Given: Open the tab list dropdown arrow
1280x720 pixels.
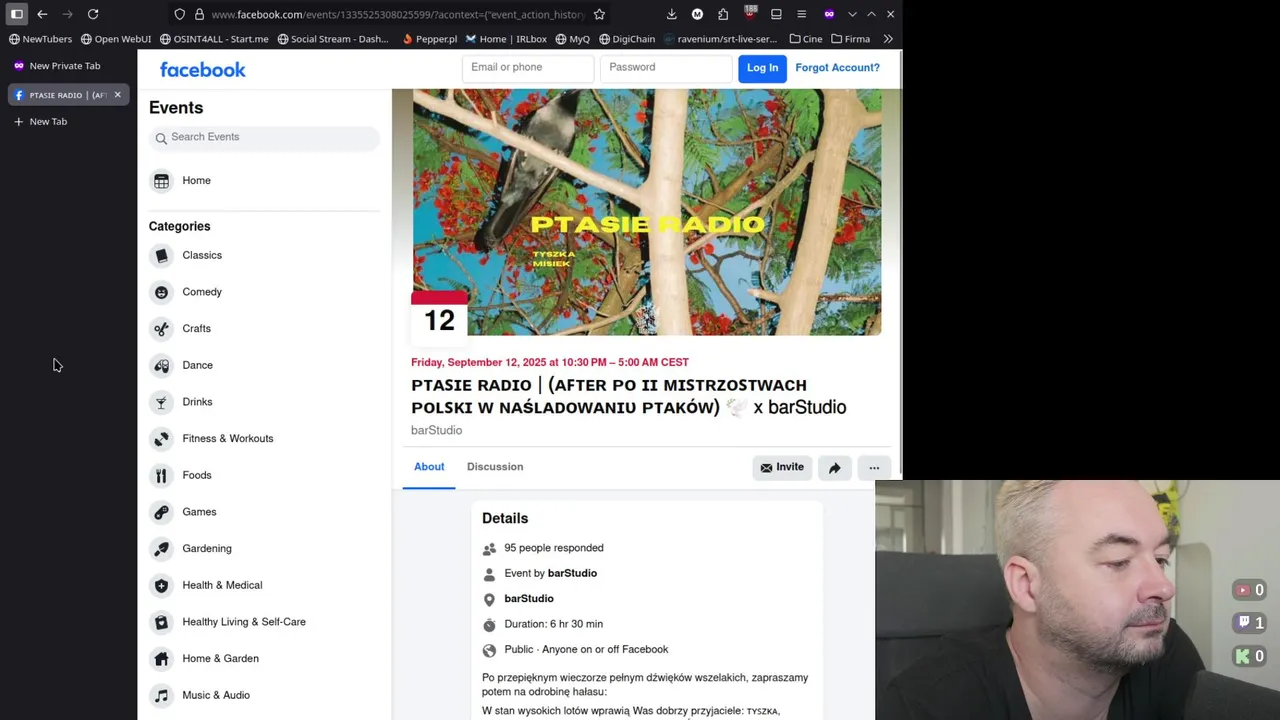Looking at the screenshot, I should click(x=852, y=14).
